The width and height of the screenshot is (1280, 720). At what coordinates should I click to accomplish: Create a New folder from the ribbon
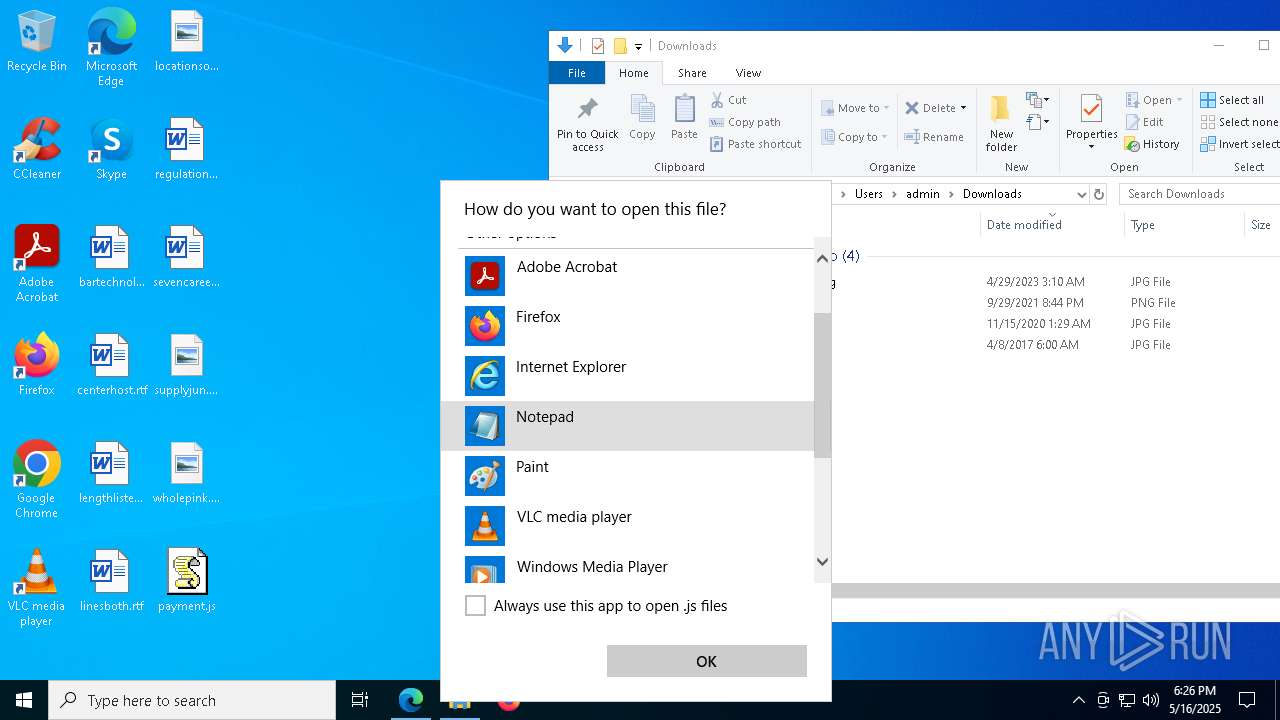click(1001, 124)
